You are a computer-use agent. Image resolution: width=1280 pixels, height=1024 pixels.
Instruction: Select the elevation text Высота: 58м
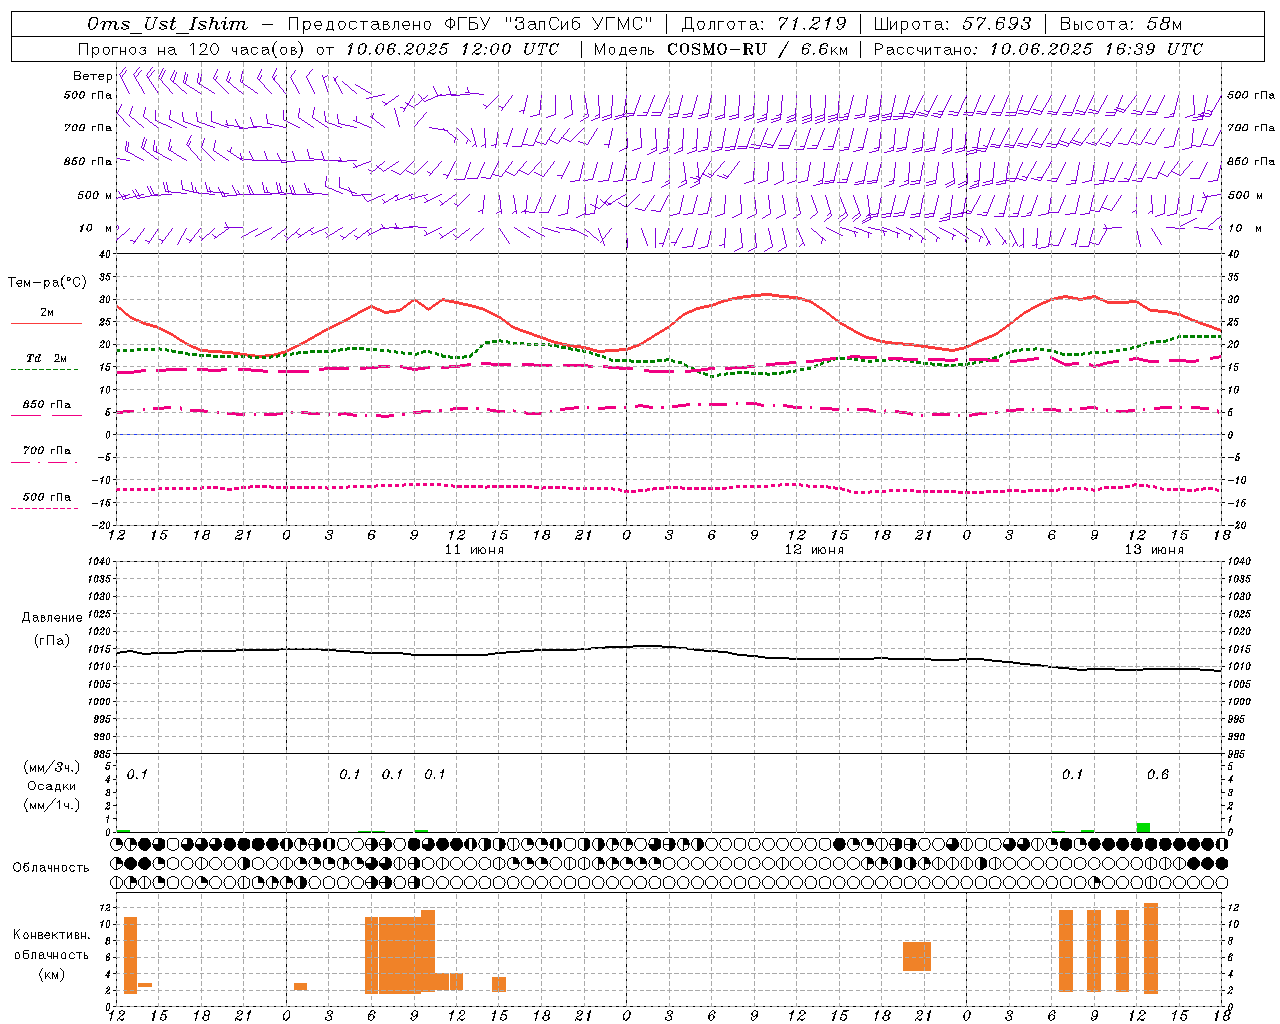(1120, 24)
